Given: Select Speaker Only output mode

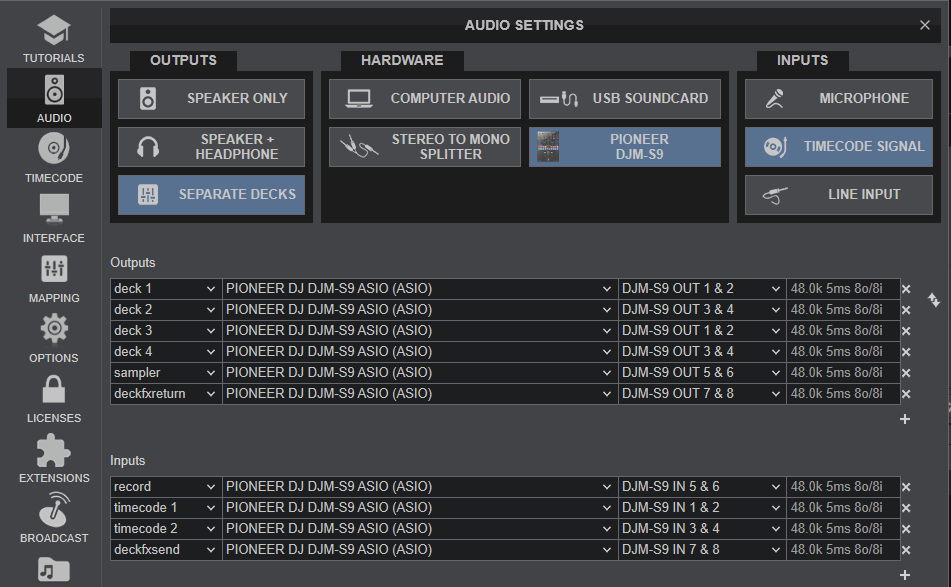Looking at the screenshot, I should pos(211,98).
